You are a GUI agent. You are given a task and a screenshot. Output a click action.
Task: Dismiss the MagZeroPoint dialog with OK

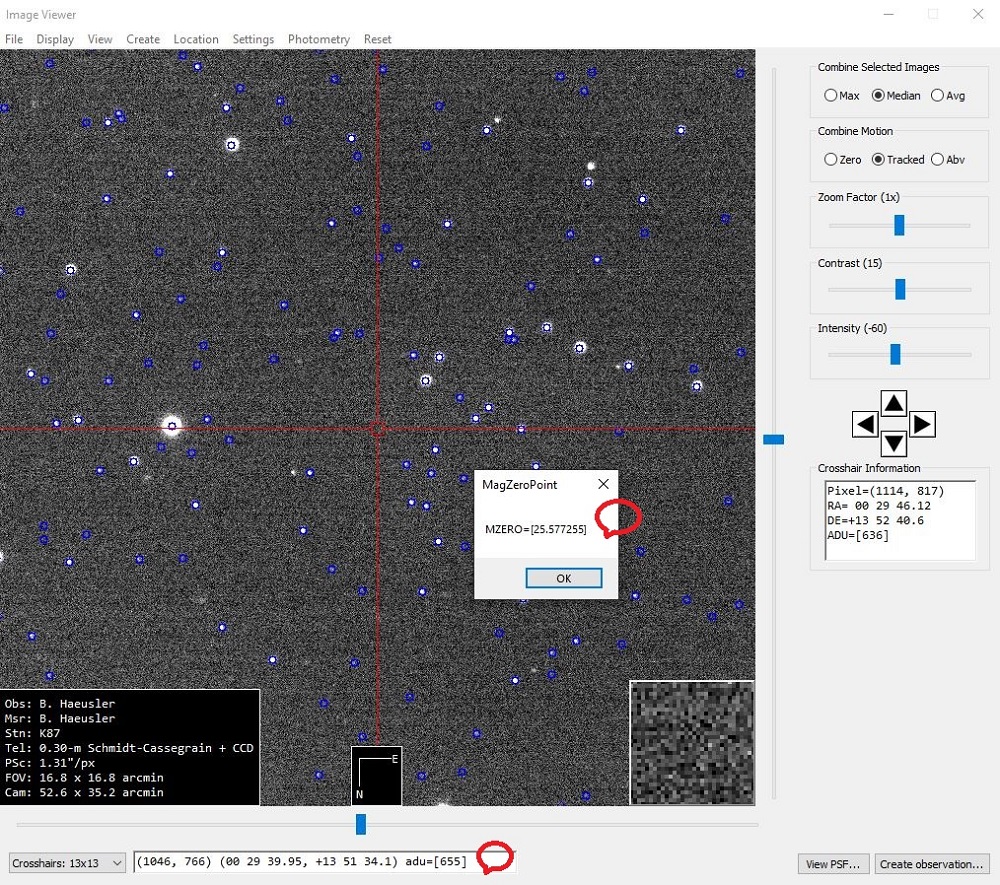tap(563, 578)
